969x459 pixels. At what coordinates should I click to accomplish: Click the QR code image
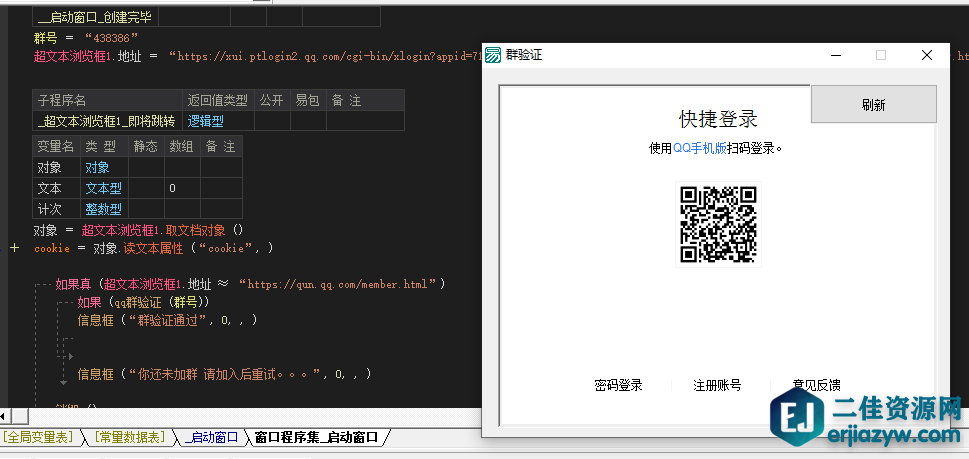(x=719, y=224)
